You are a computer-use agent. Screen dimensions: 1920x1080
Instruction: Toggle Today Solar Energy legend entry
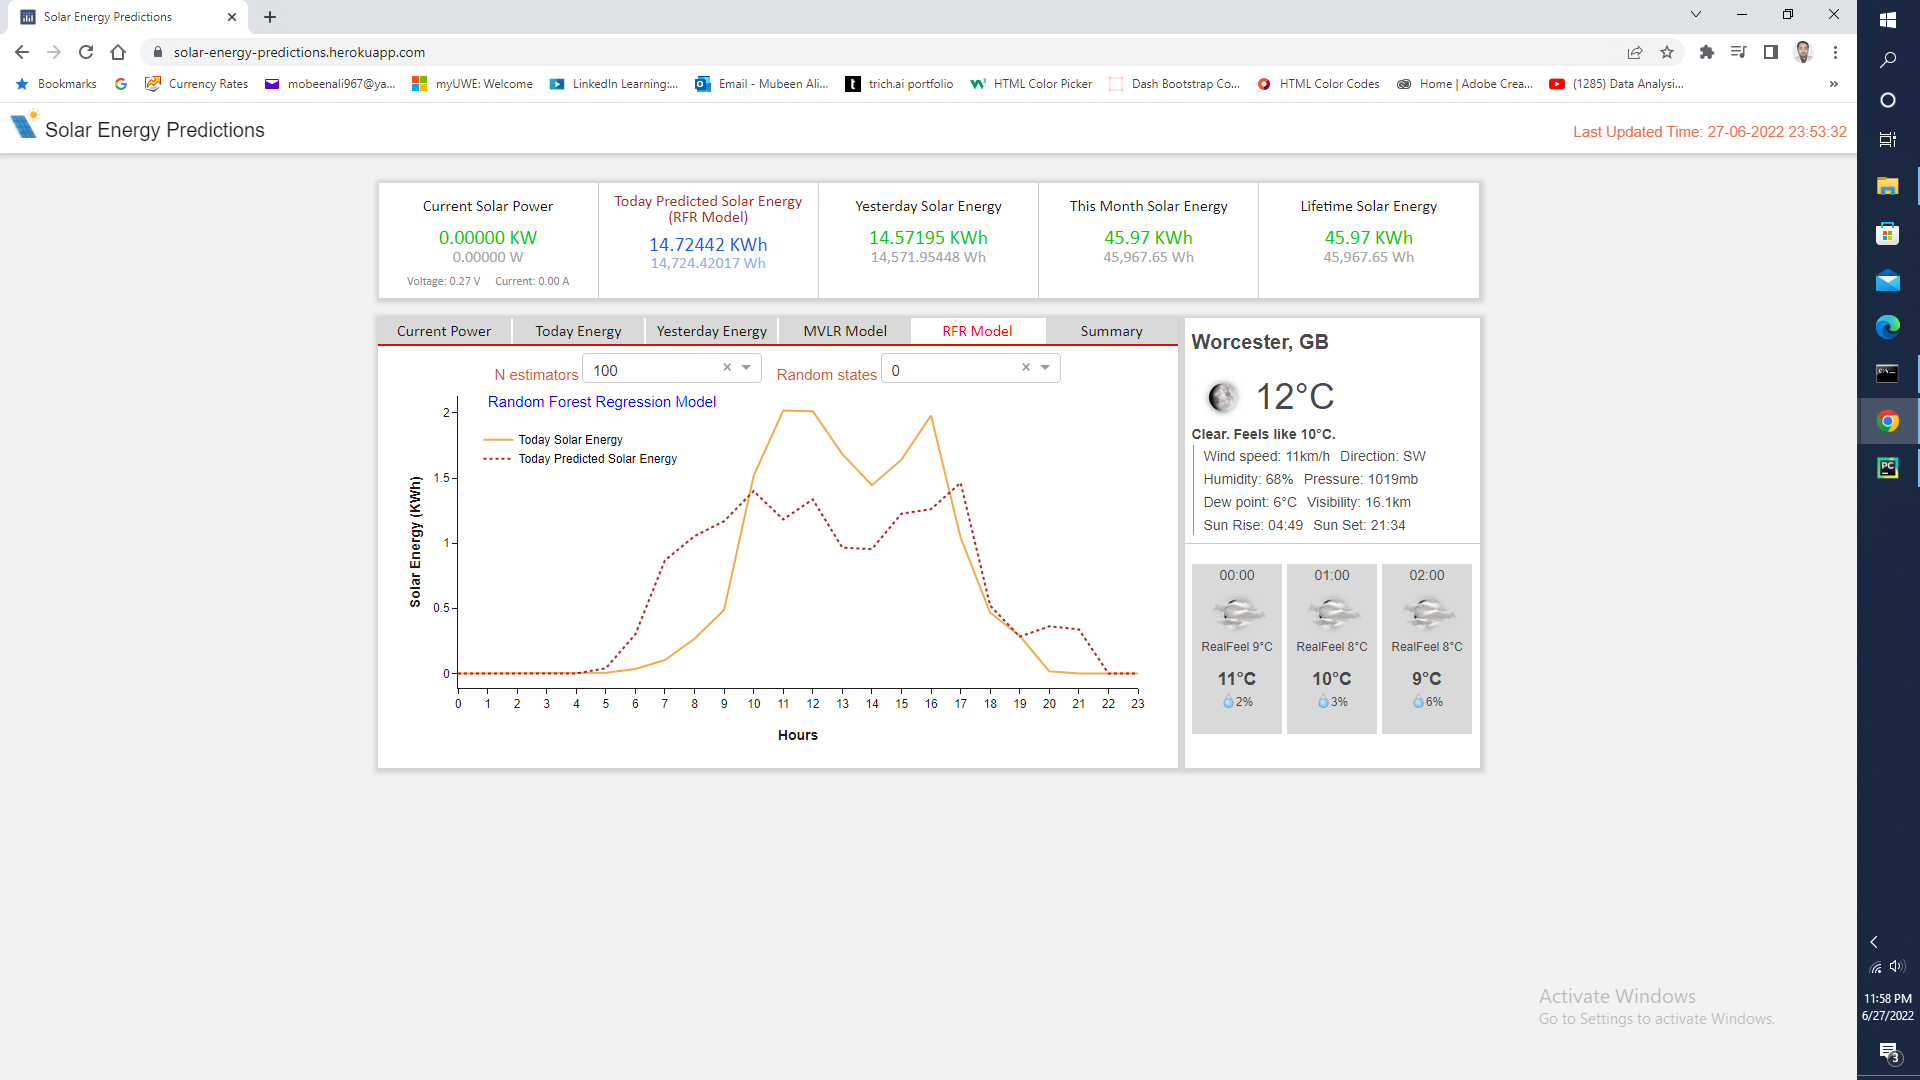[x=570, y=440]
